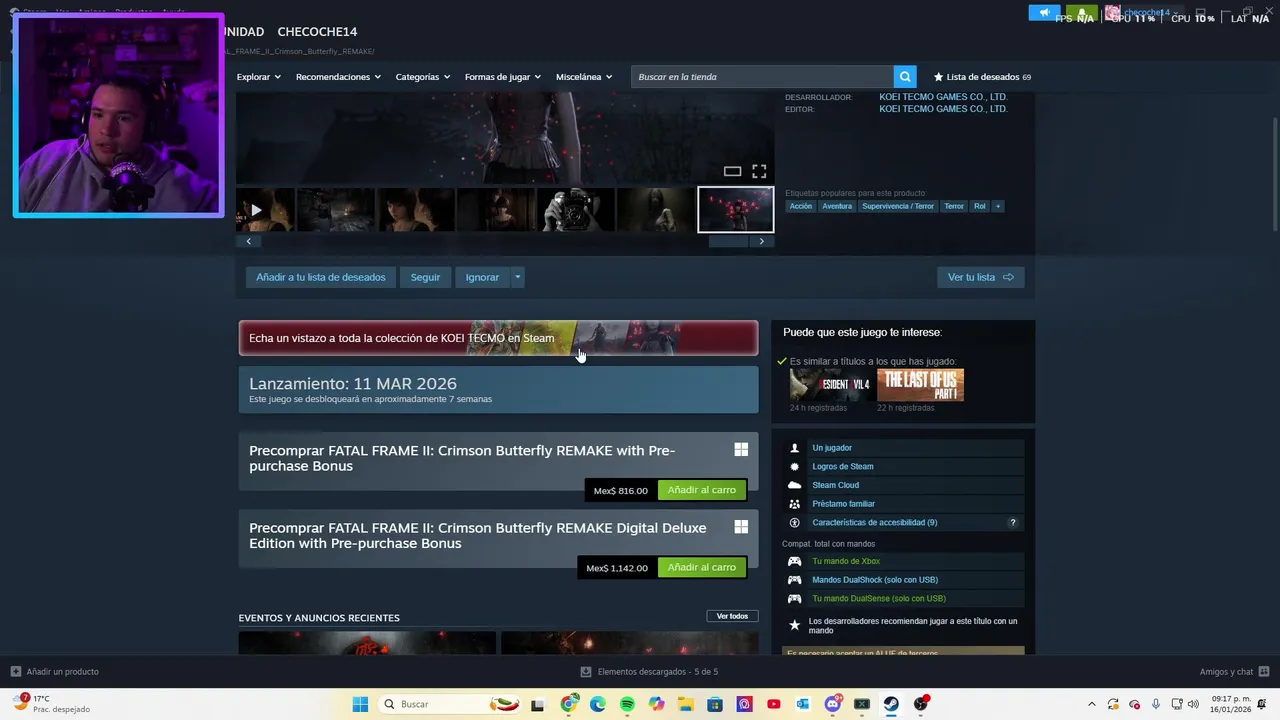Select the Rol tag

[x=980, y=206]
